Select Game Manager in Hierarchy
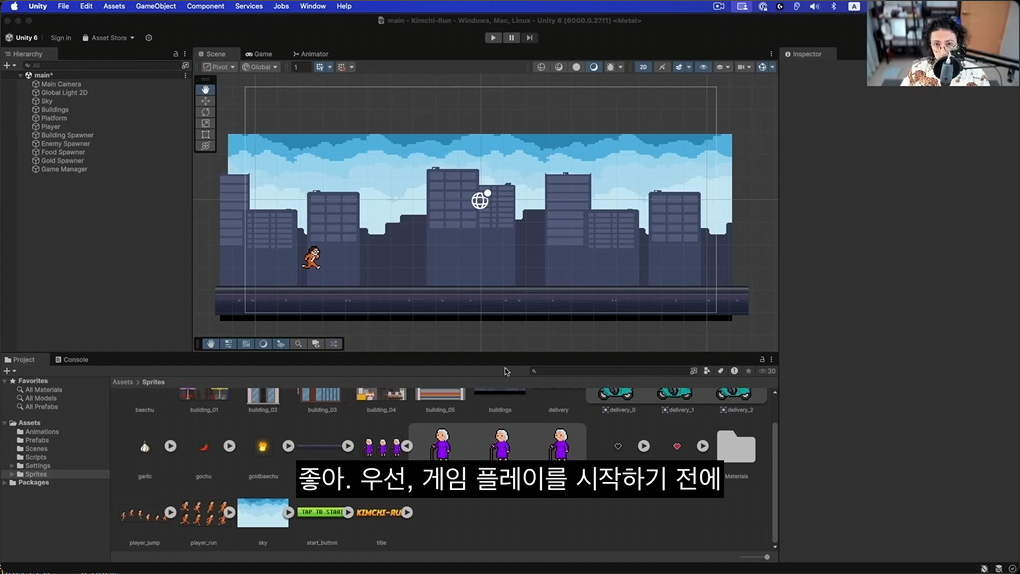 click(x=64, y=169)
